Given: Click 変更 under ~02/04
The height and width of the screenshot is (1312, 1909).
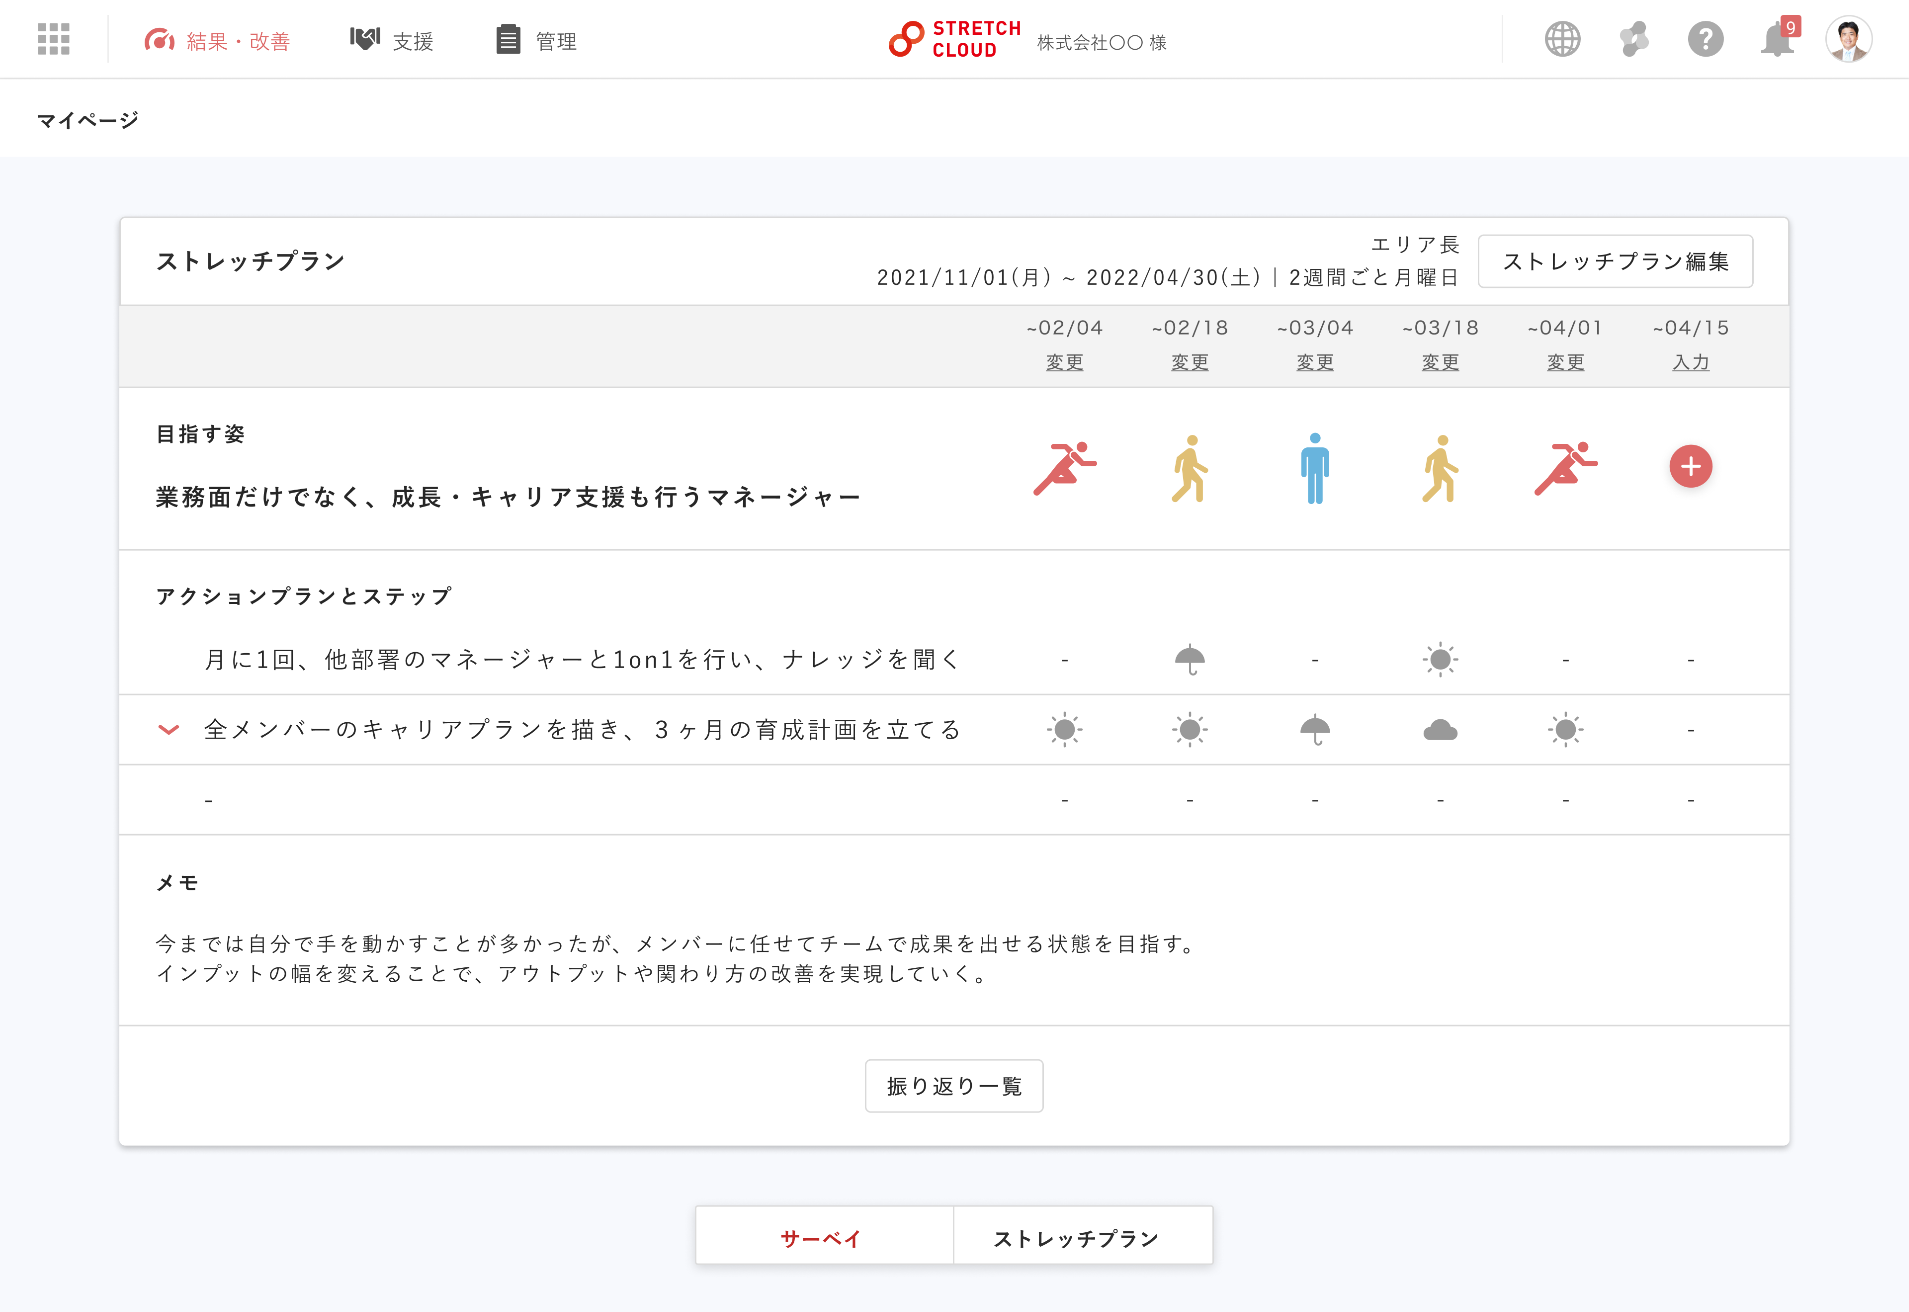Looking at the screenshot, I should (x=1064, y=362).
